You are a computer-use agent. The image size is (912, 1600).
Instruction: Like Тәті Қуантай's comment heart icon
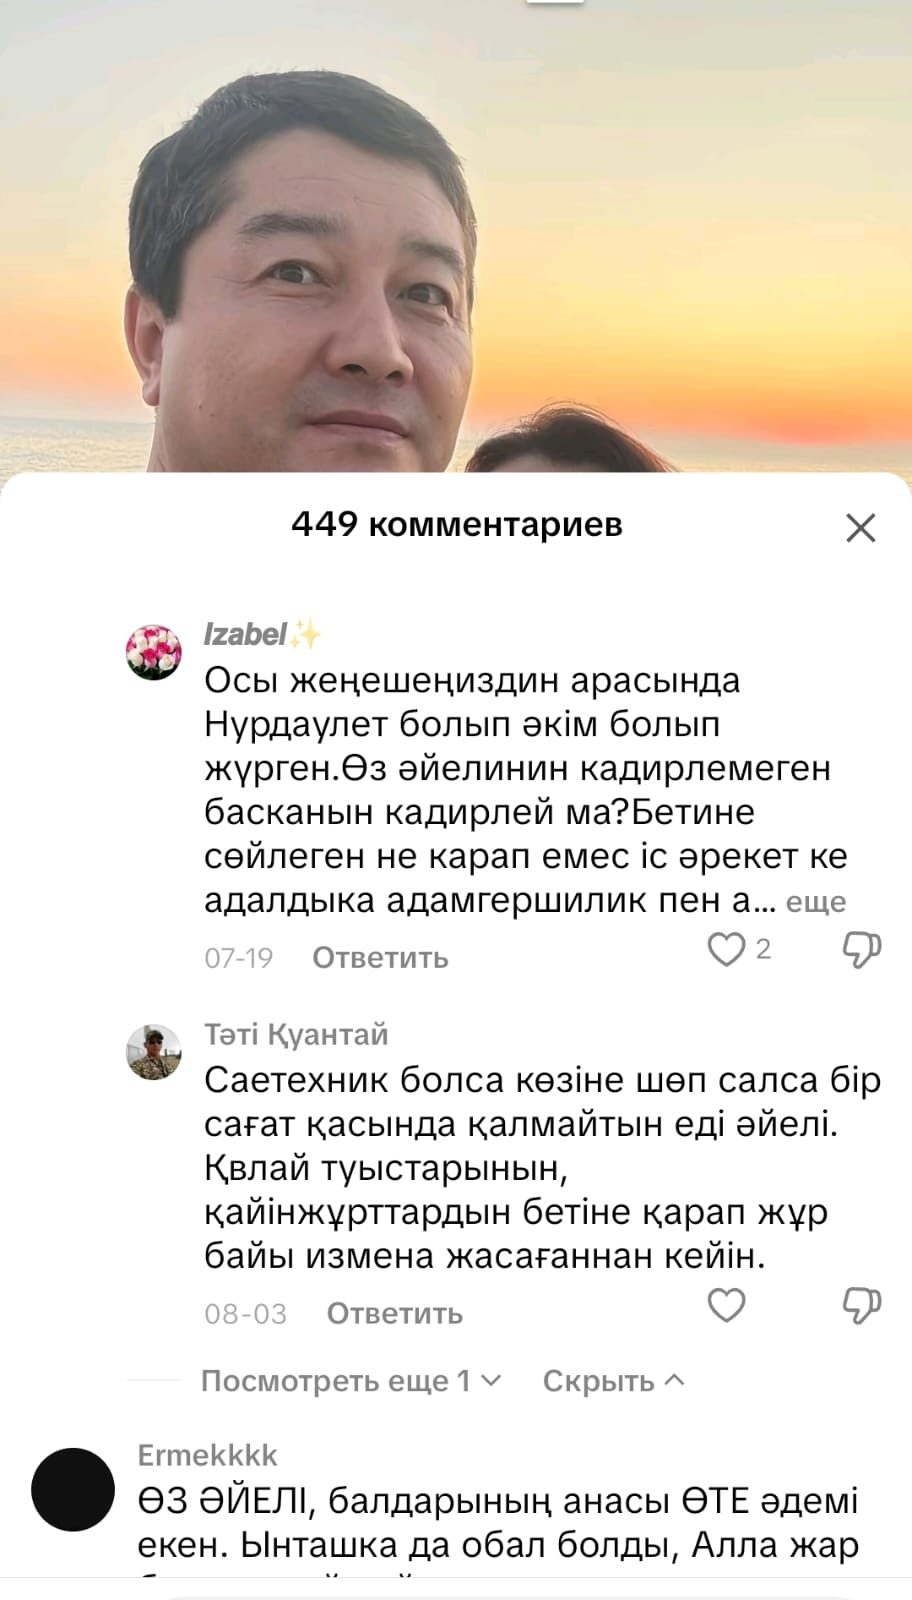click(x=727, y=1305)
